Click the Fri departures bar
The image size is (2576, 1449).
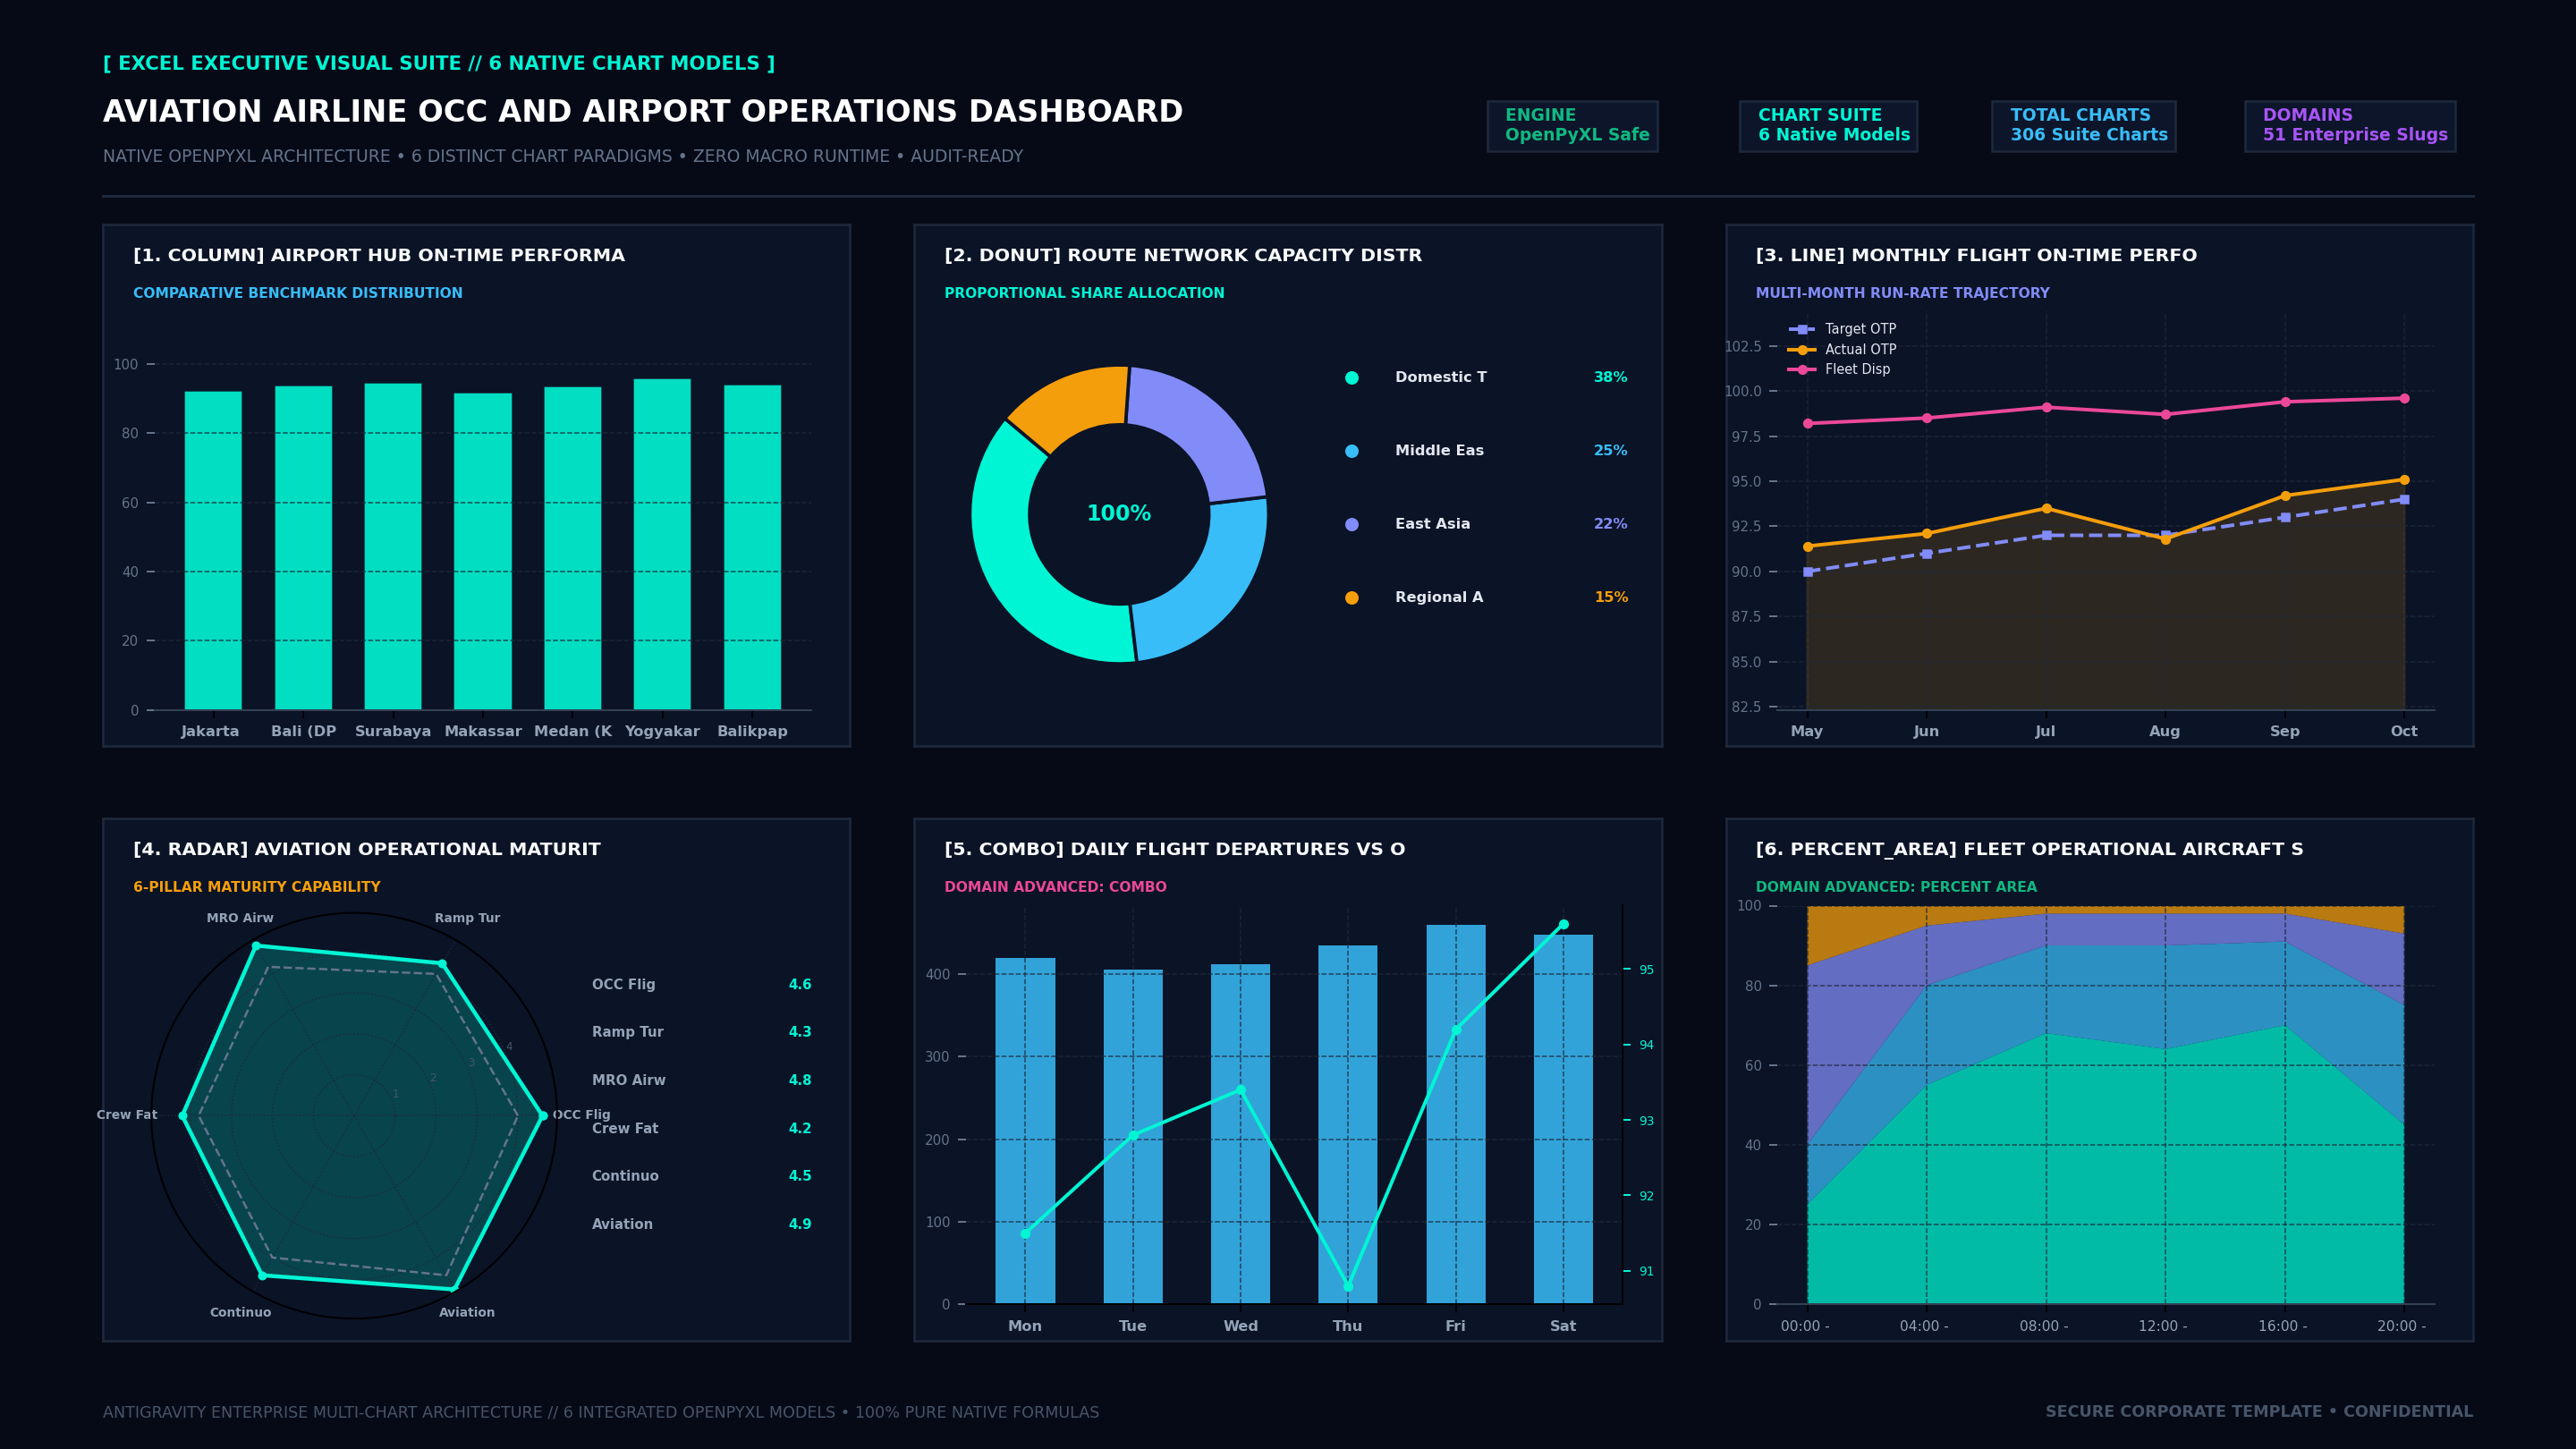click(x=1455, y=1114)
